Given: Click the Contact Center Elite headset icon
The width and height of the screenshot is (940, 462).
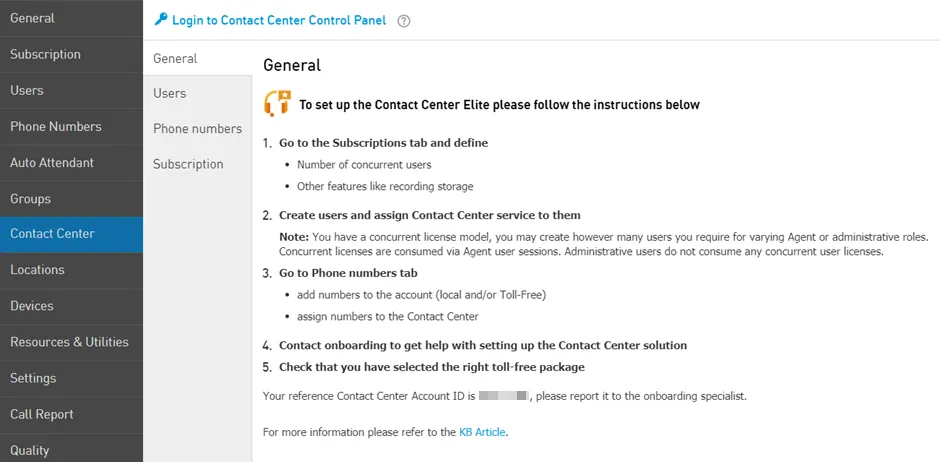Looking at the screenshot, I should tap(278, 103).
